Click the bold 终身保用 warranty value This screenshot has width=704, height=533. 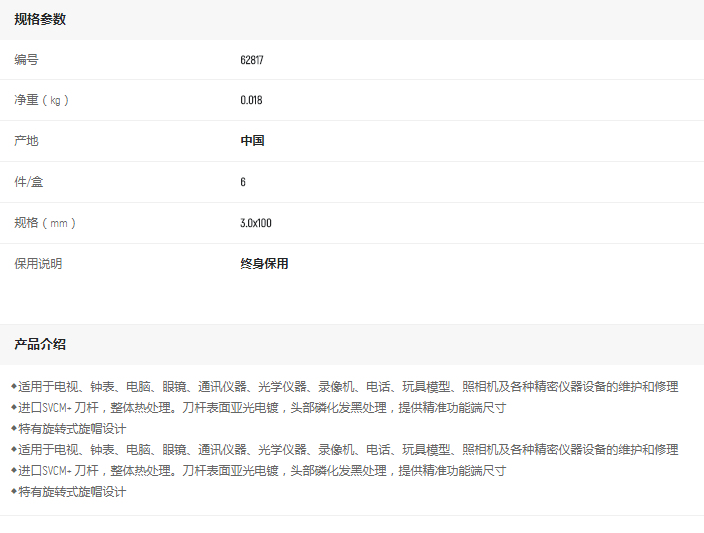click(x=264, y=264)
